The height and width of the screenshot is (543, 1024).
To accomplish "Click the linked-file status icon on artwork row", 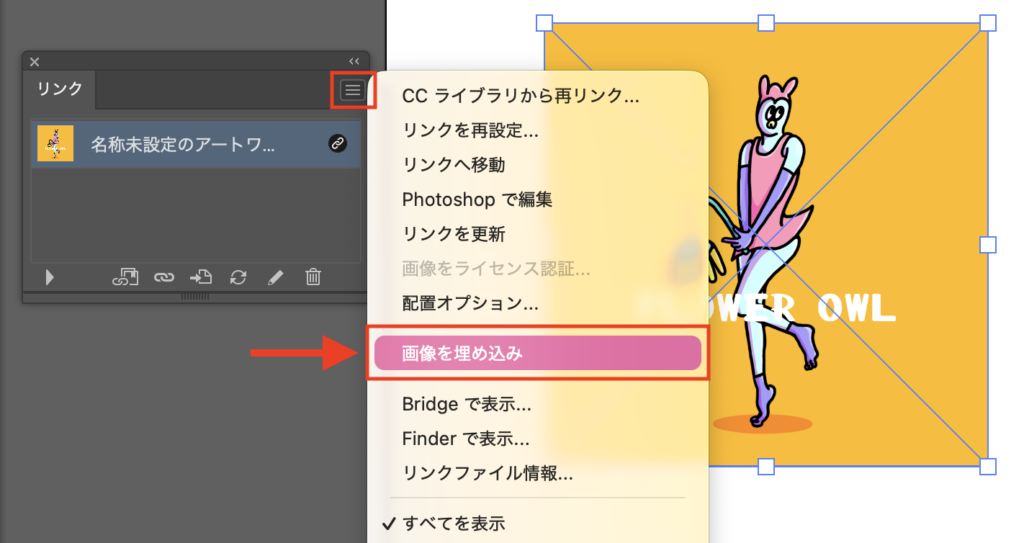I will (x=338, y=144).
